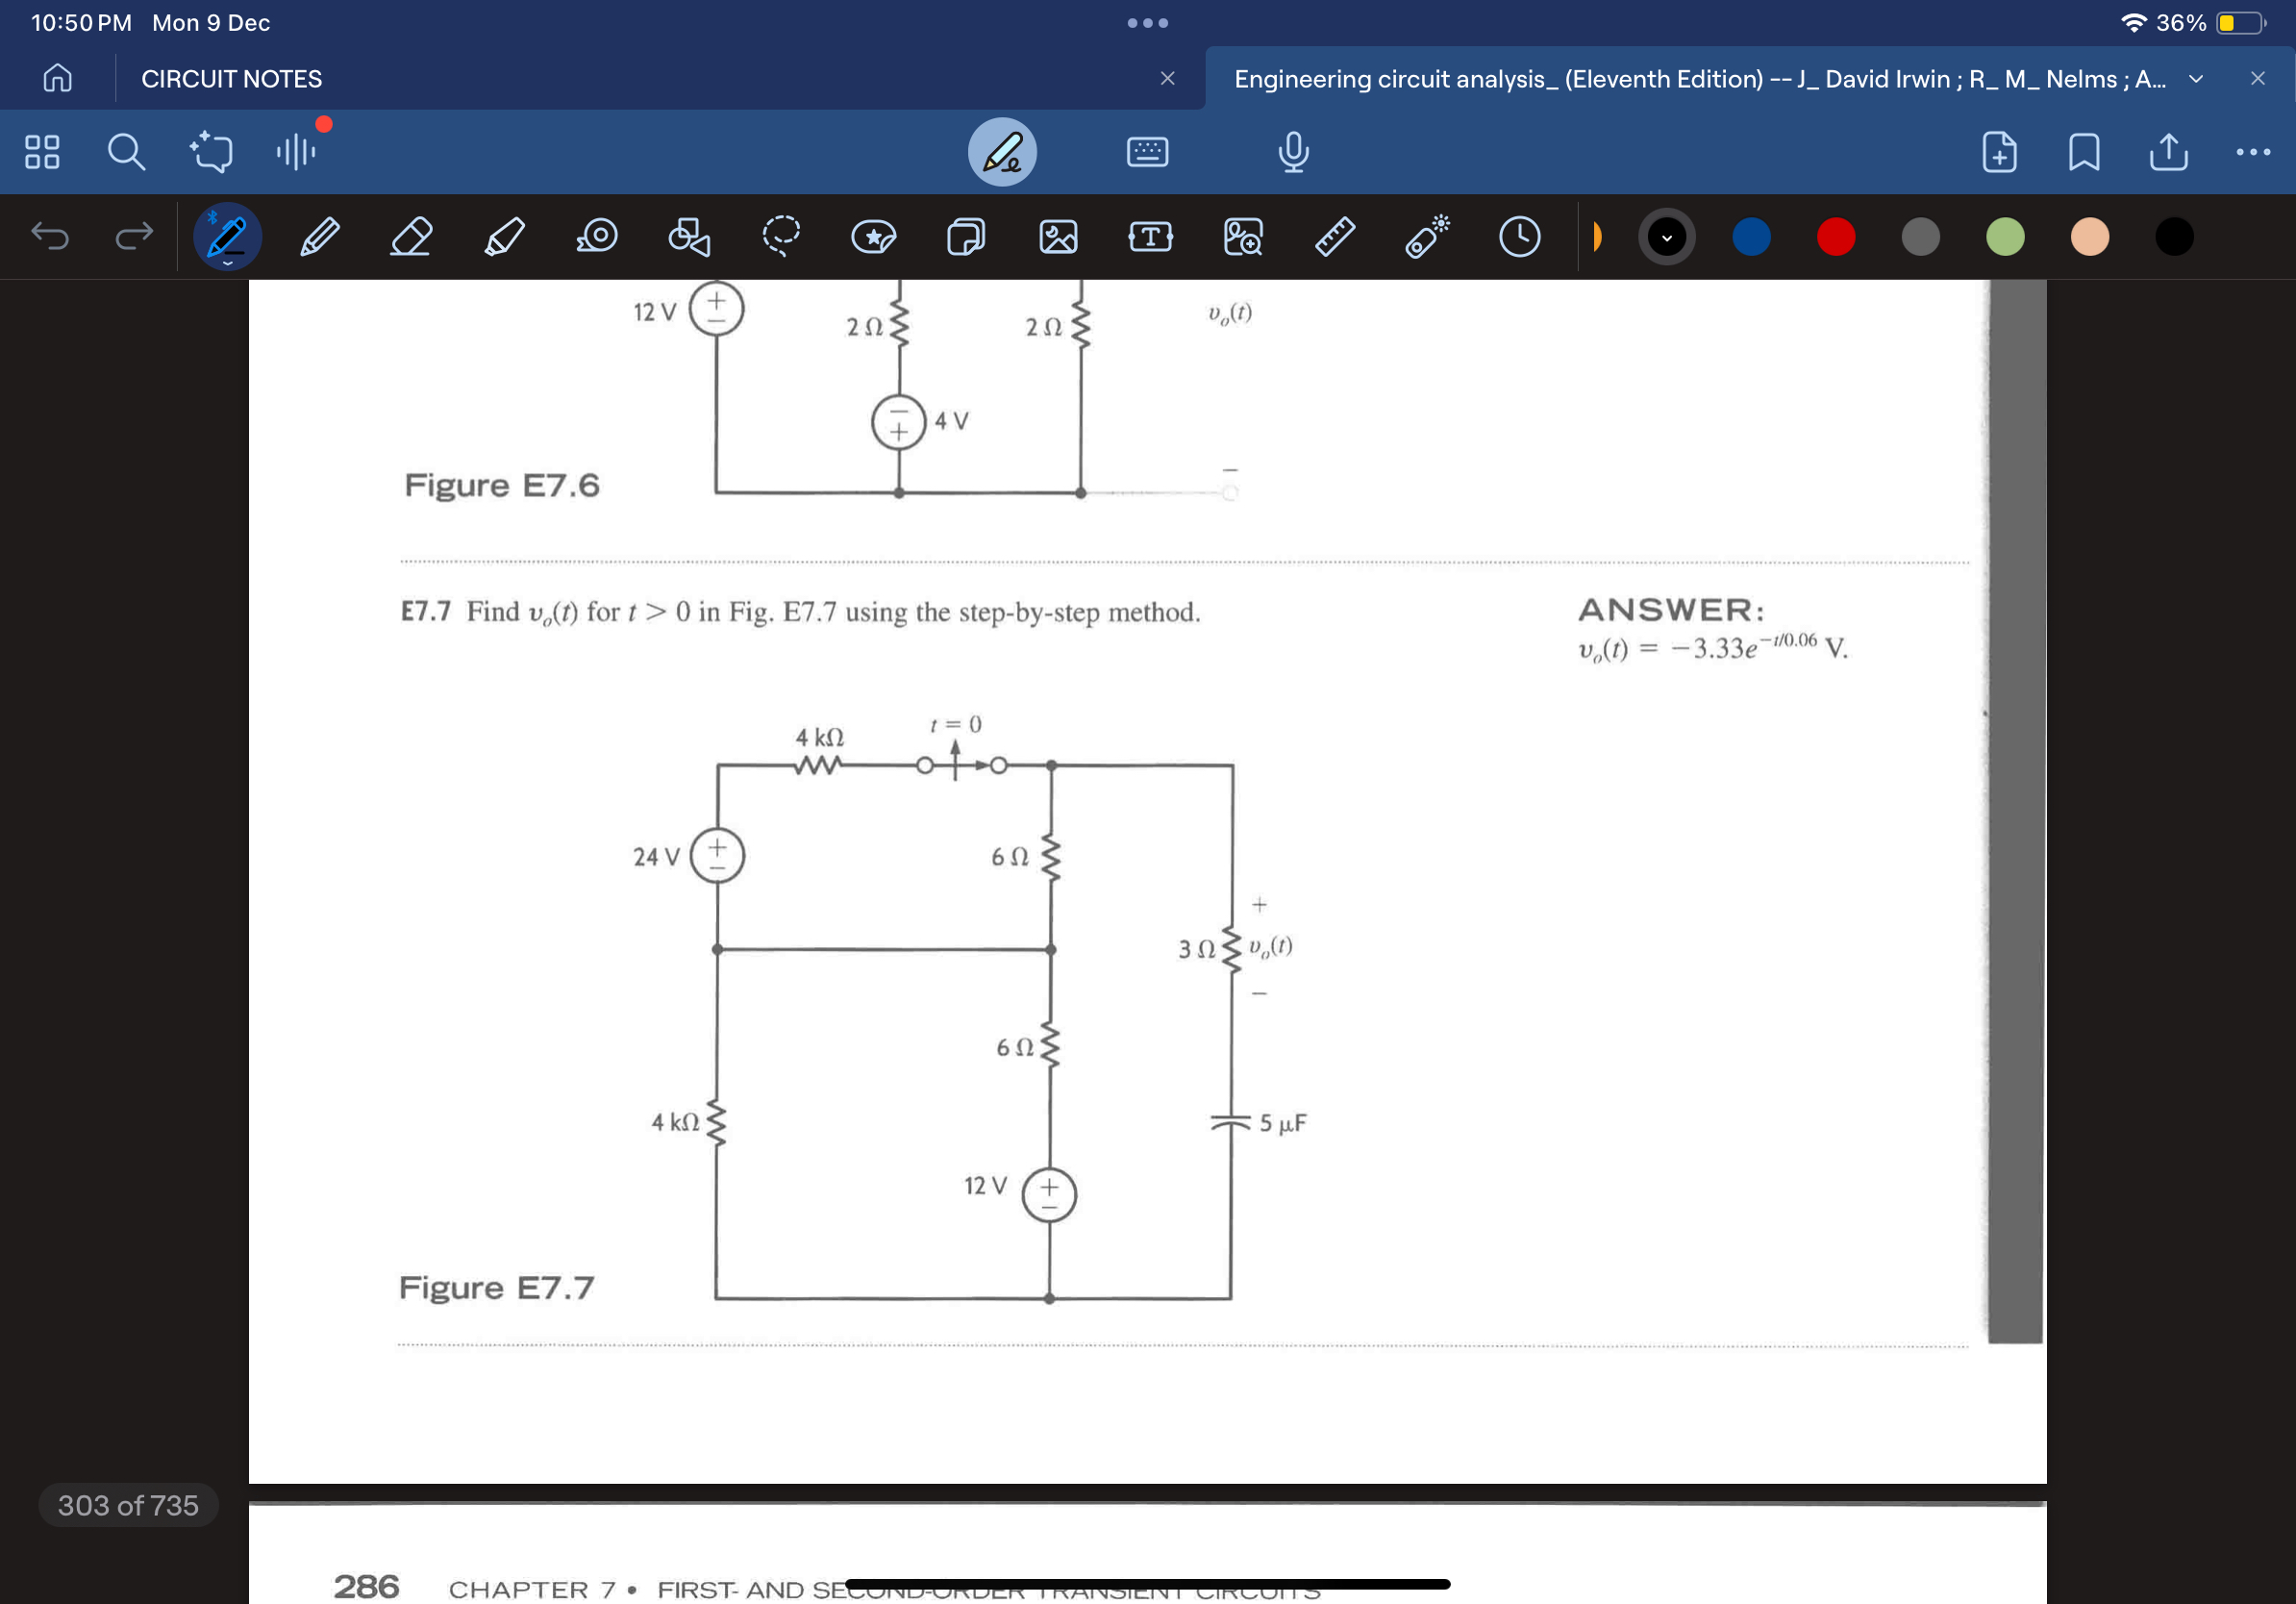Screen dimensions: 2296x1604
Task: Select the Lasso selection tool
Action: coord(781,236)
